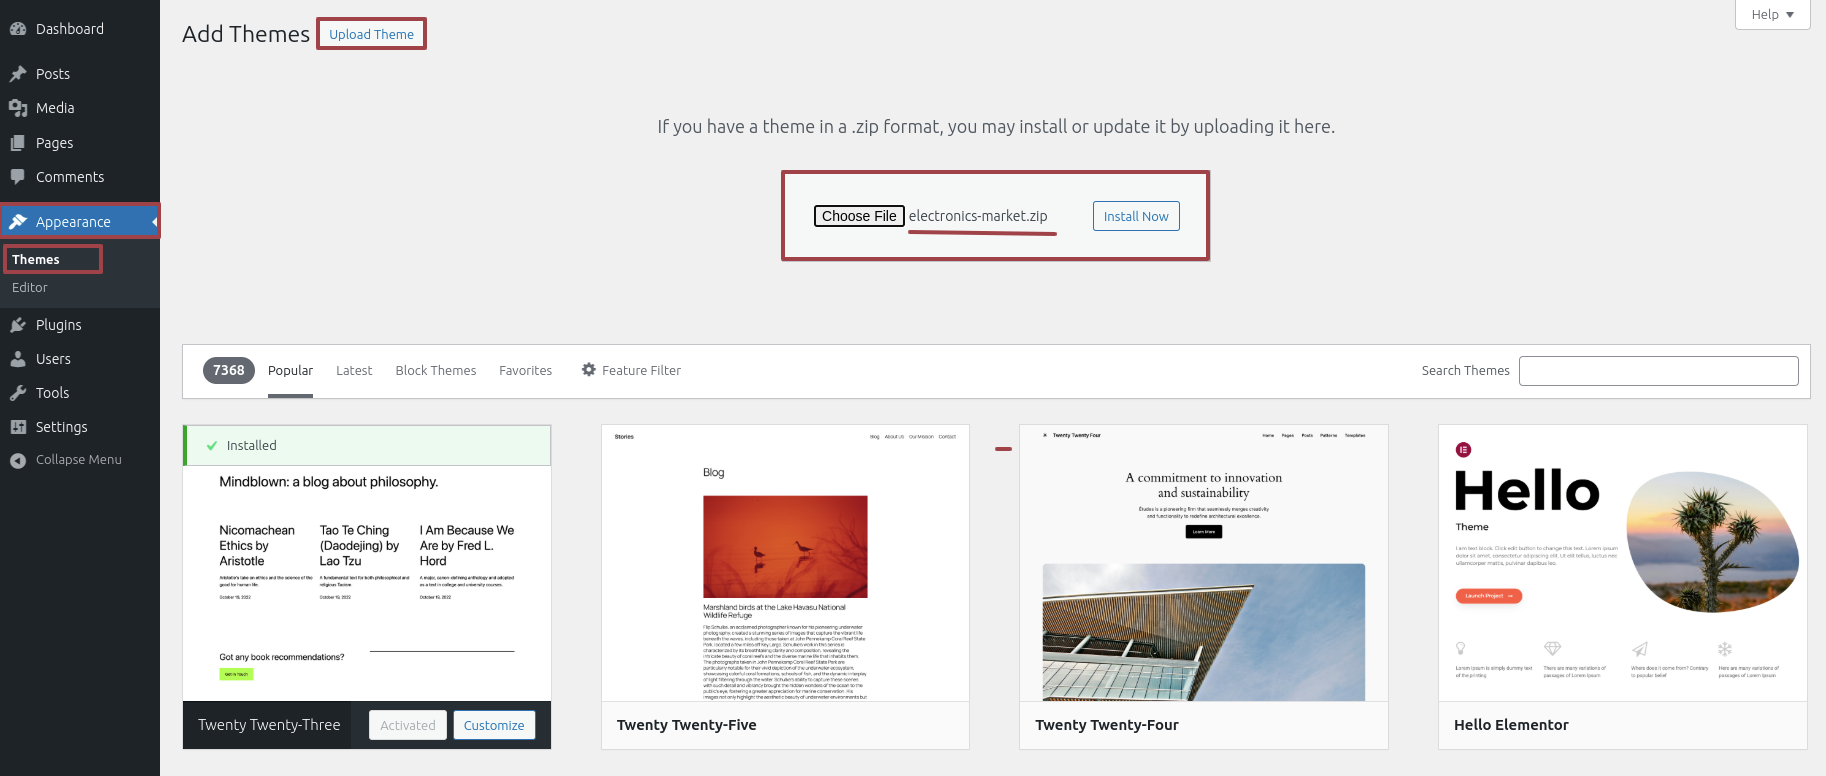Click the Twenty Twenty-Four theme name

[x=1107, y=725]
